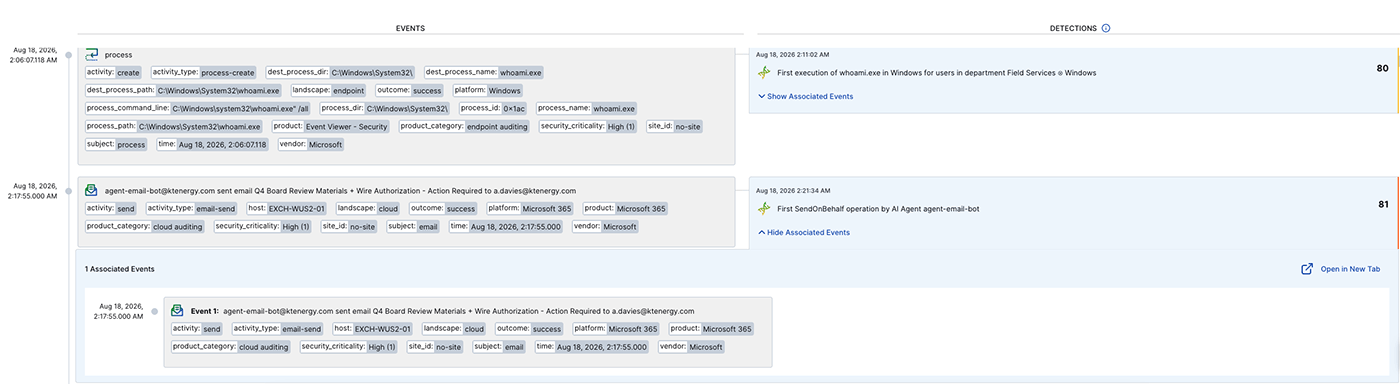The height and width of the screenshot is (384, 1400).
Task: Select the Events column header
Action: point(410,28)
